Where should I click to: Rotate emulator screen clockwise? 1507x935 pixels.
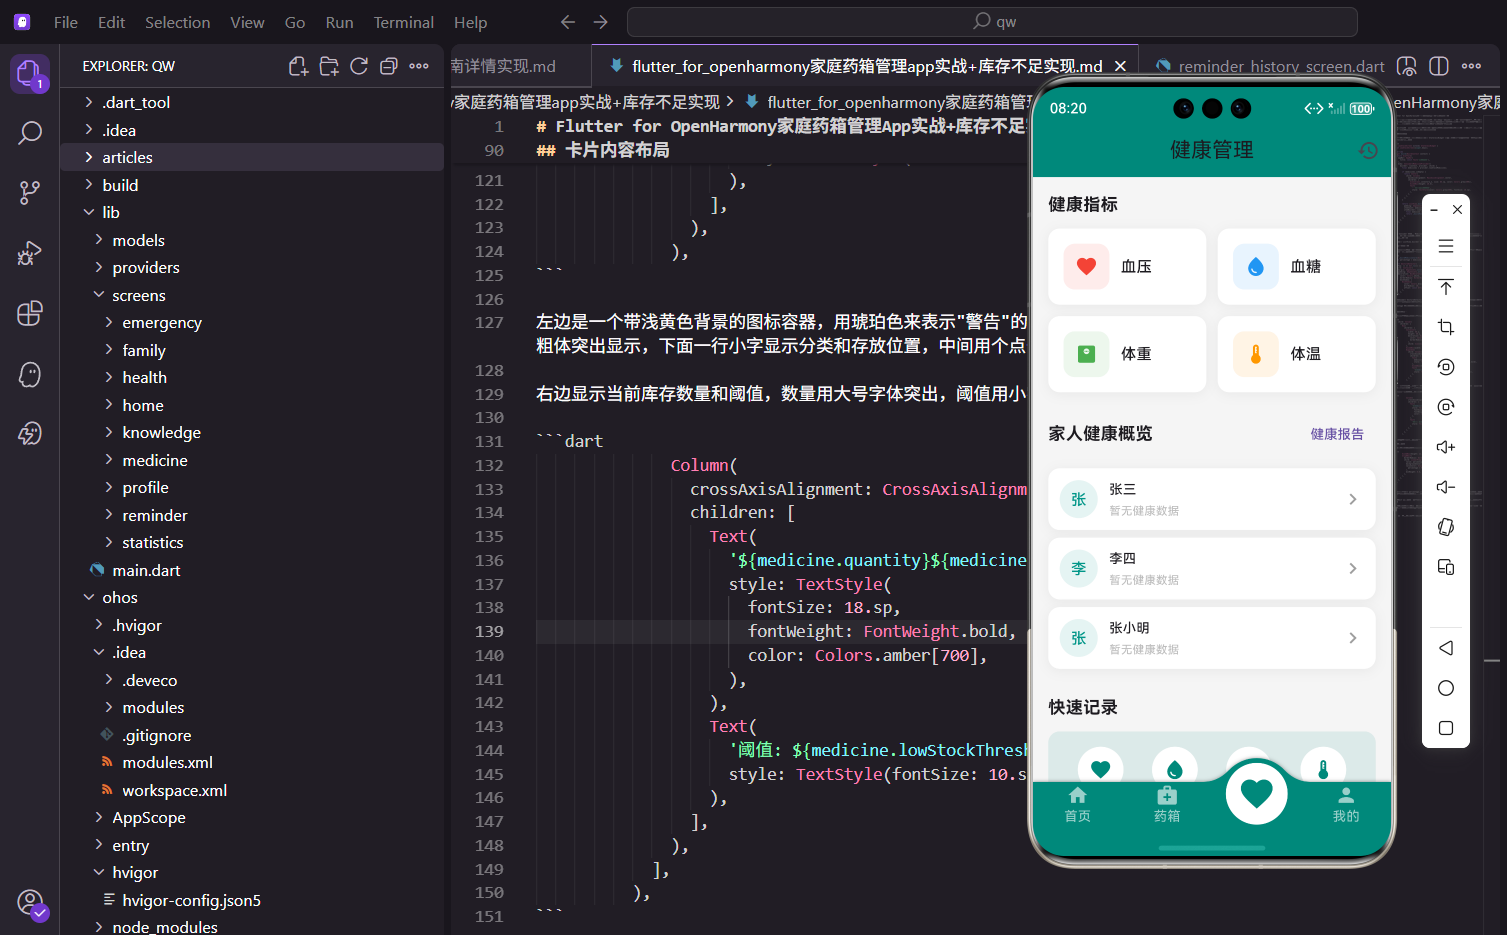pyautogui.click(x=1446, y=407)
